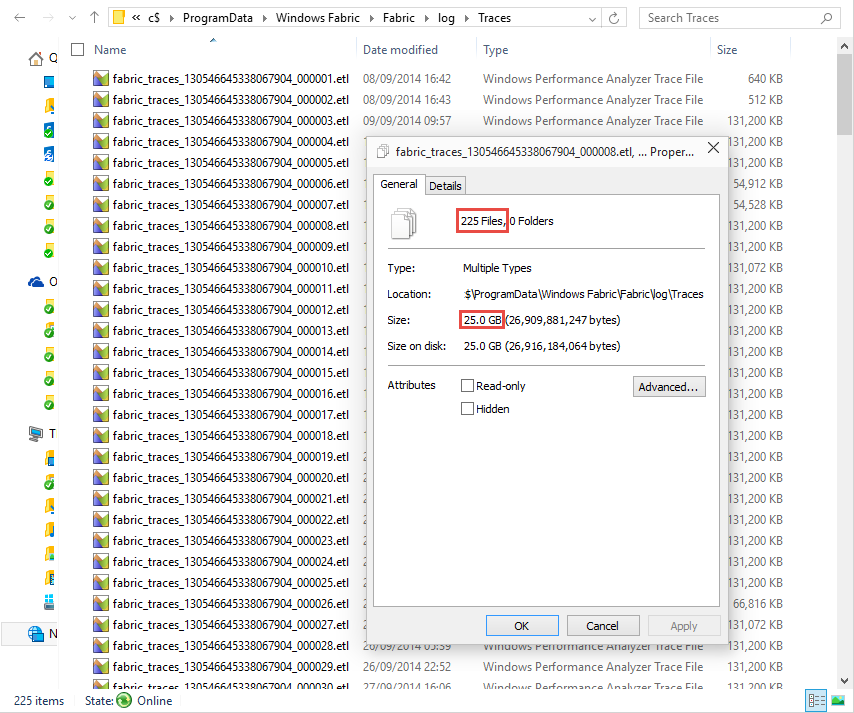Click the search magnifier icon
The image size is (854, 713).
[x=826, y=18]
